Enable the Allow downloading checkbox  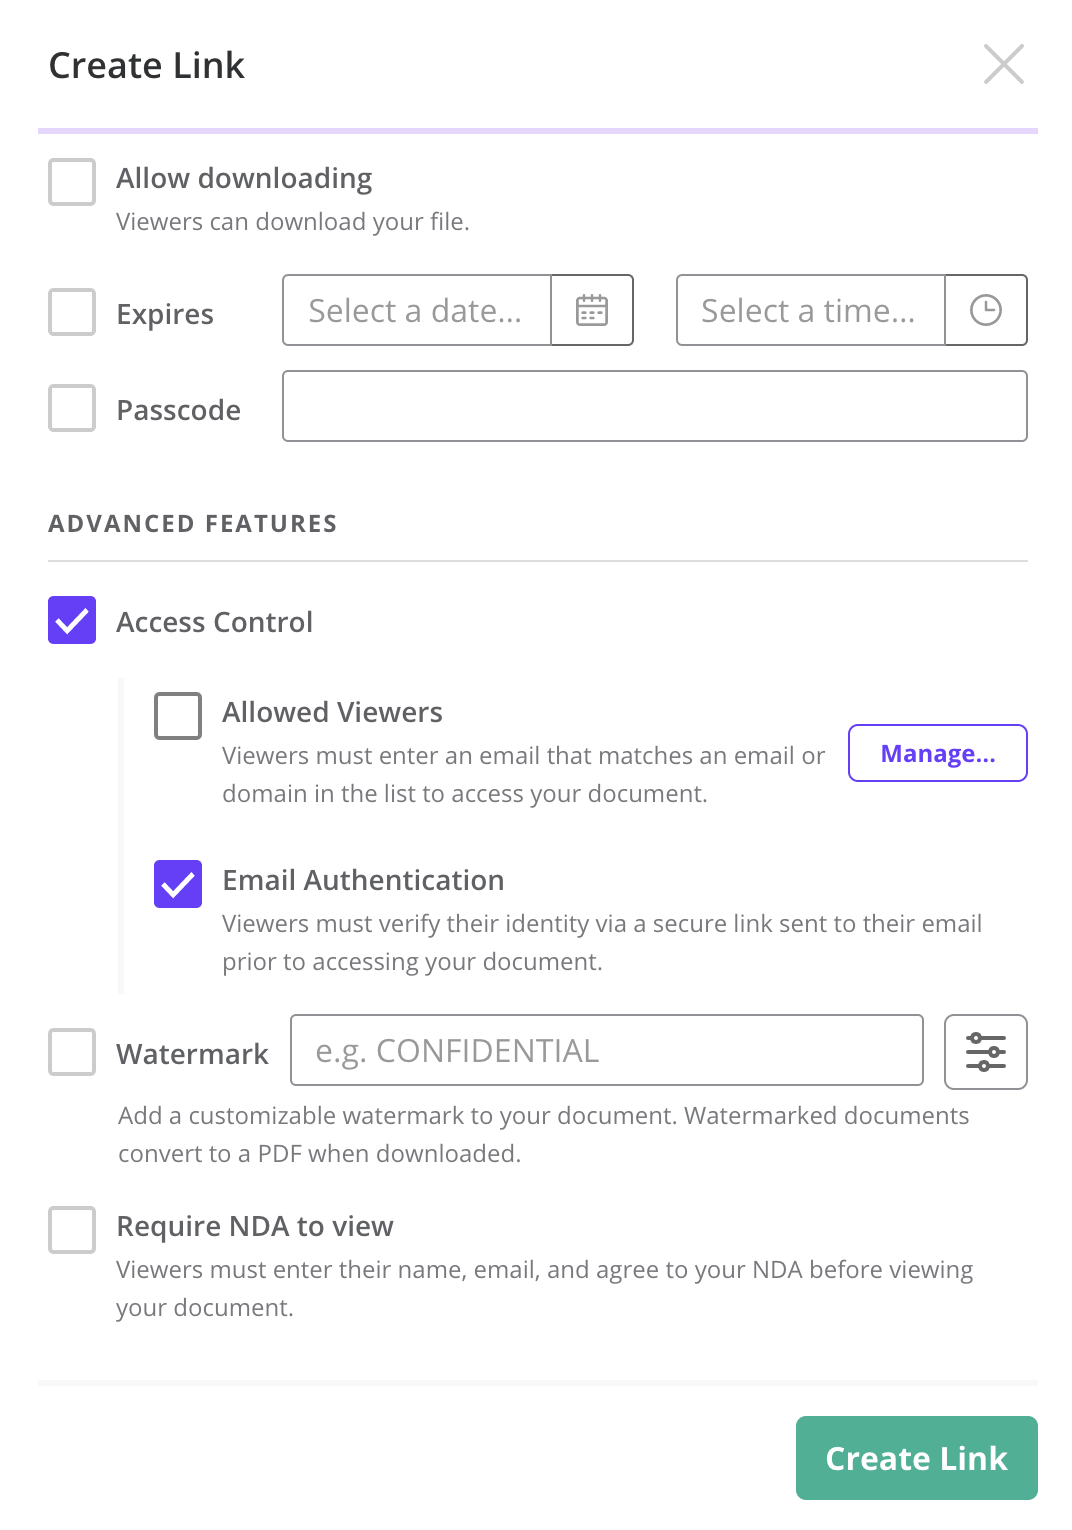click(x=72, y=182)
